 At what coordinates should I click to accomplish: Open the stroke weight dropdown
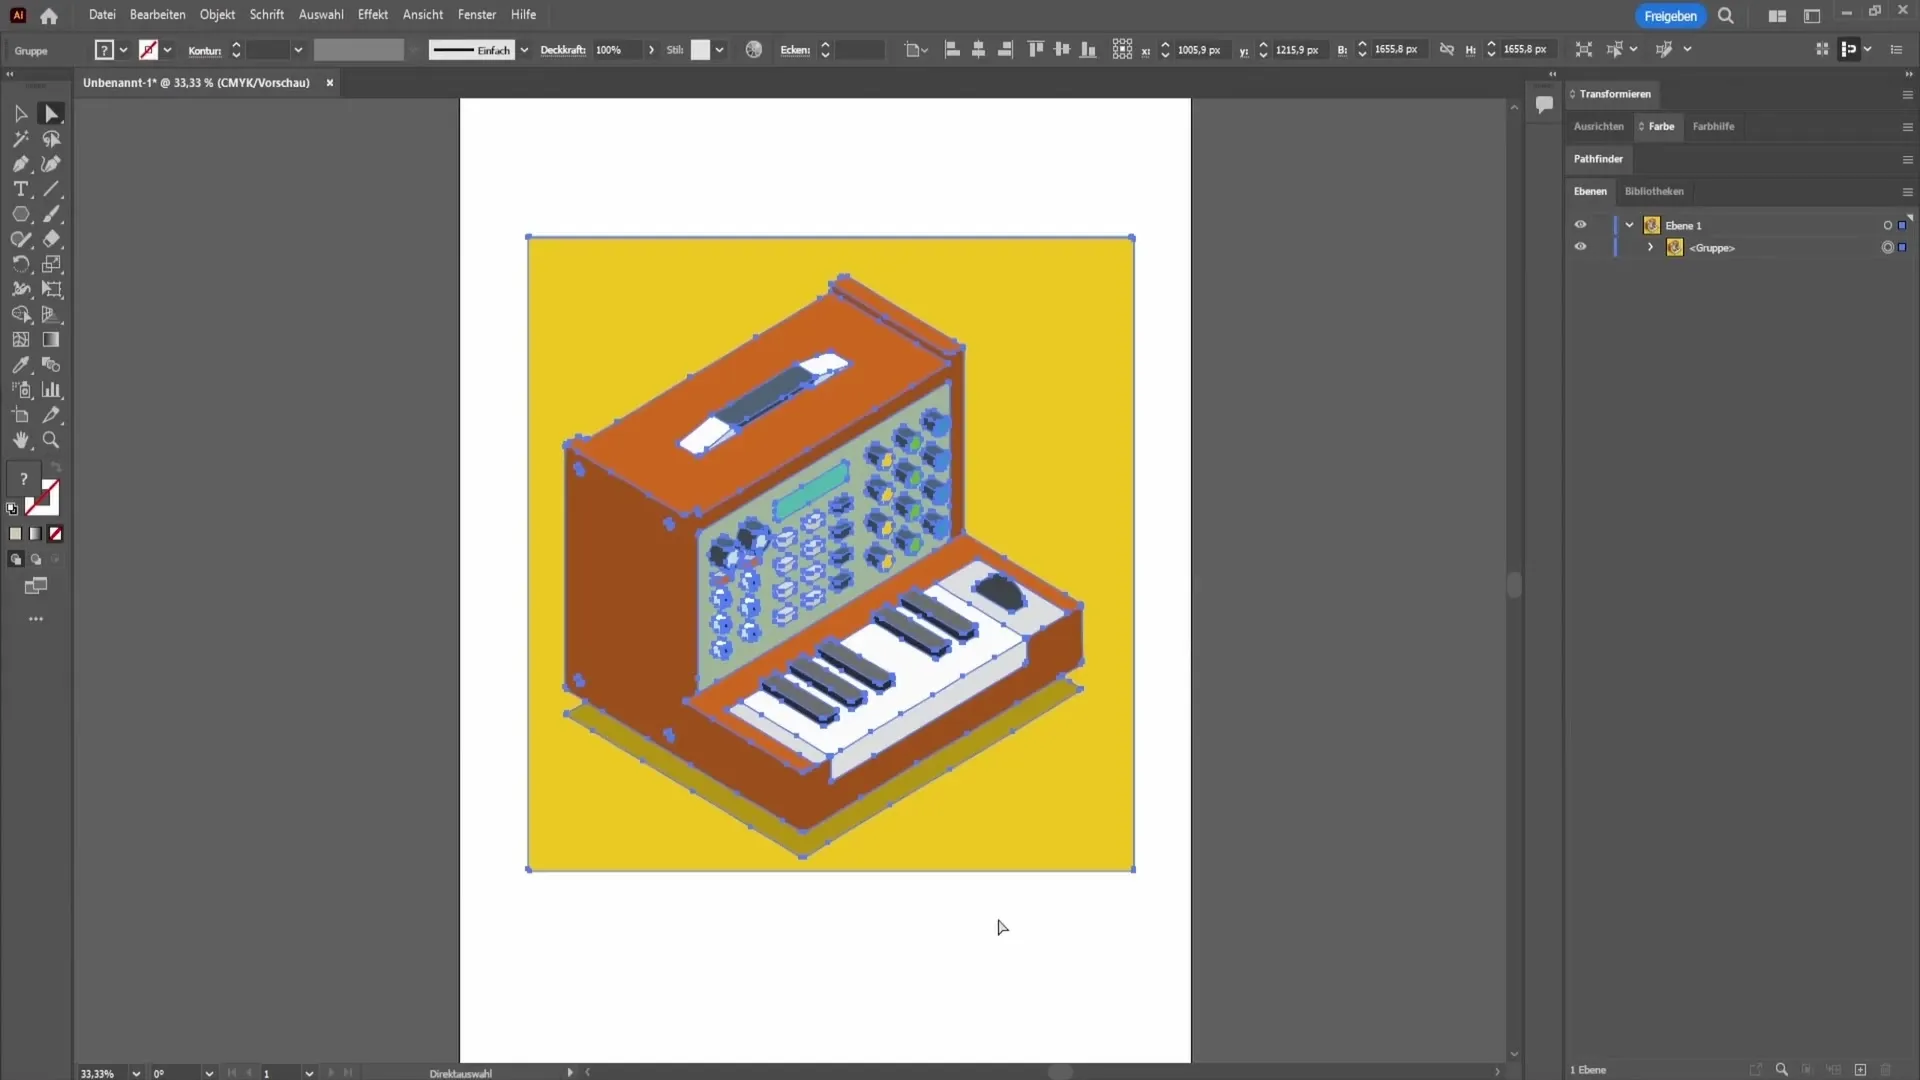[298, 50]
